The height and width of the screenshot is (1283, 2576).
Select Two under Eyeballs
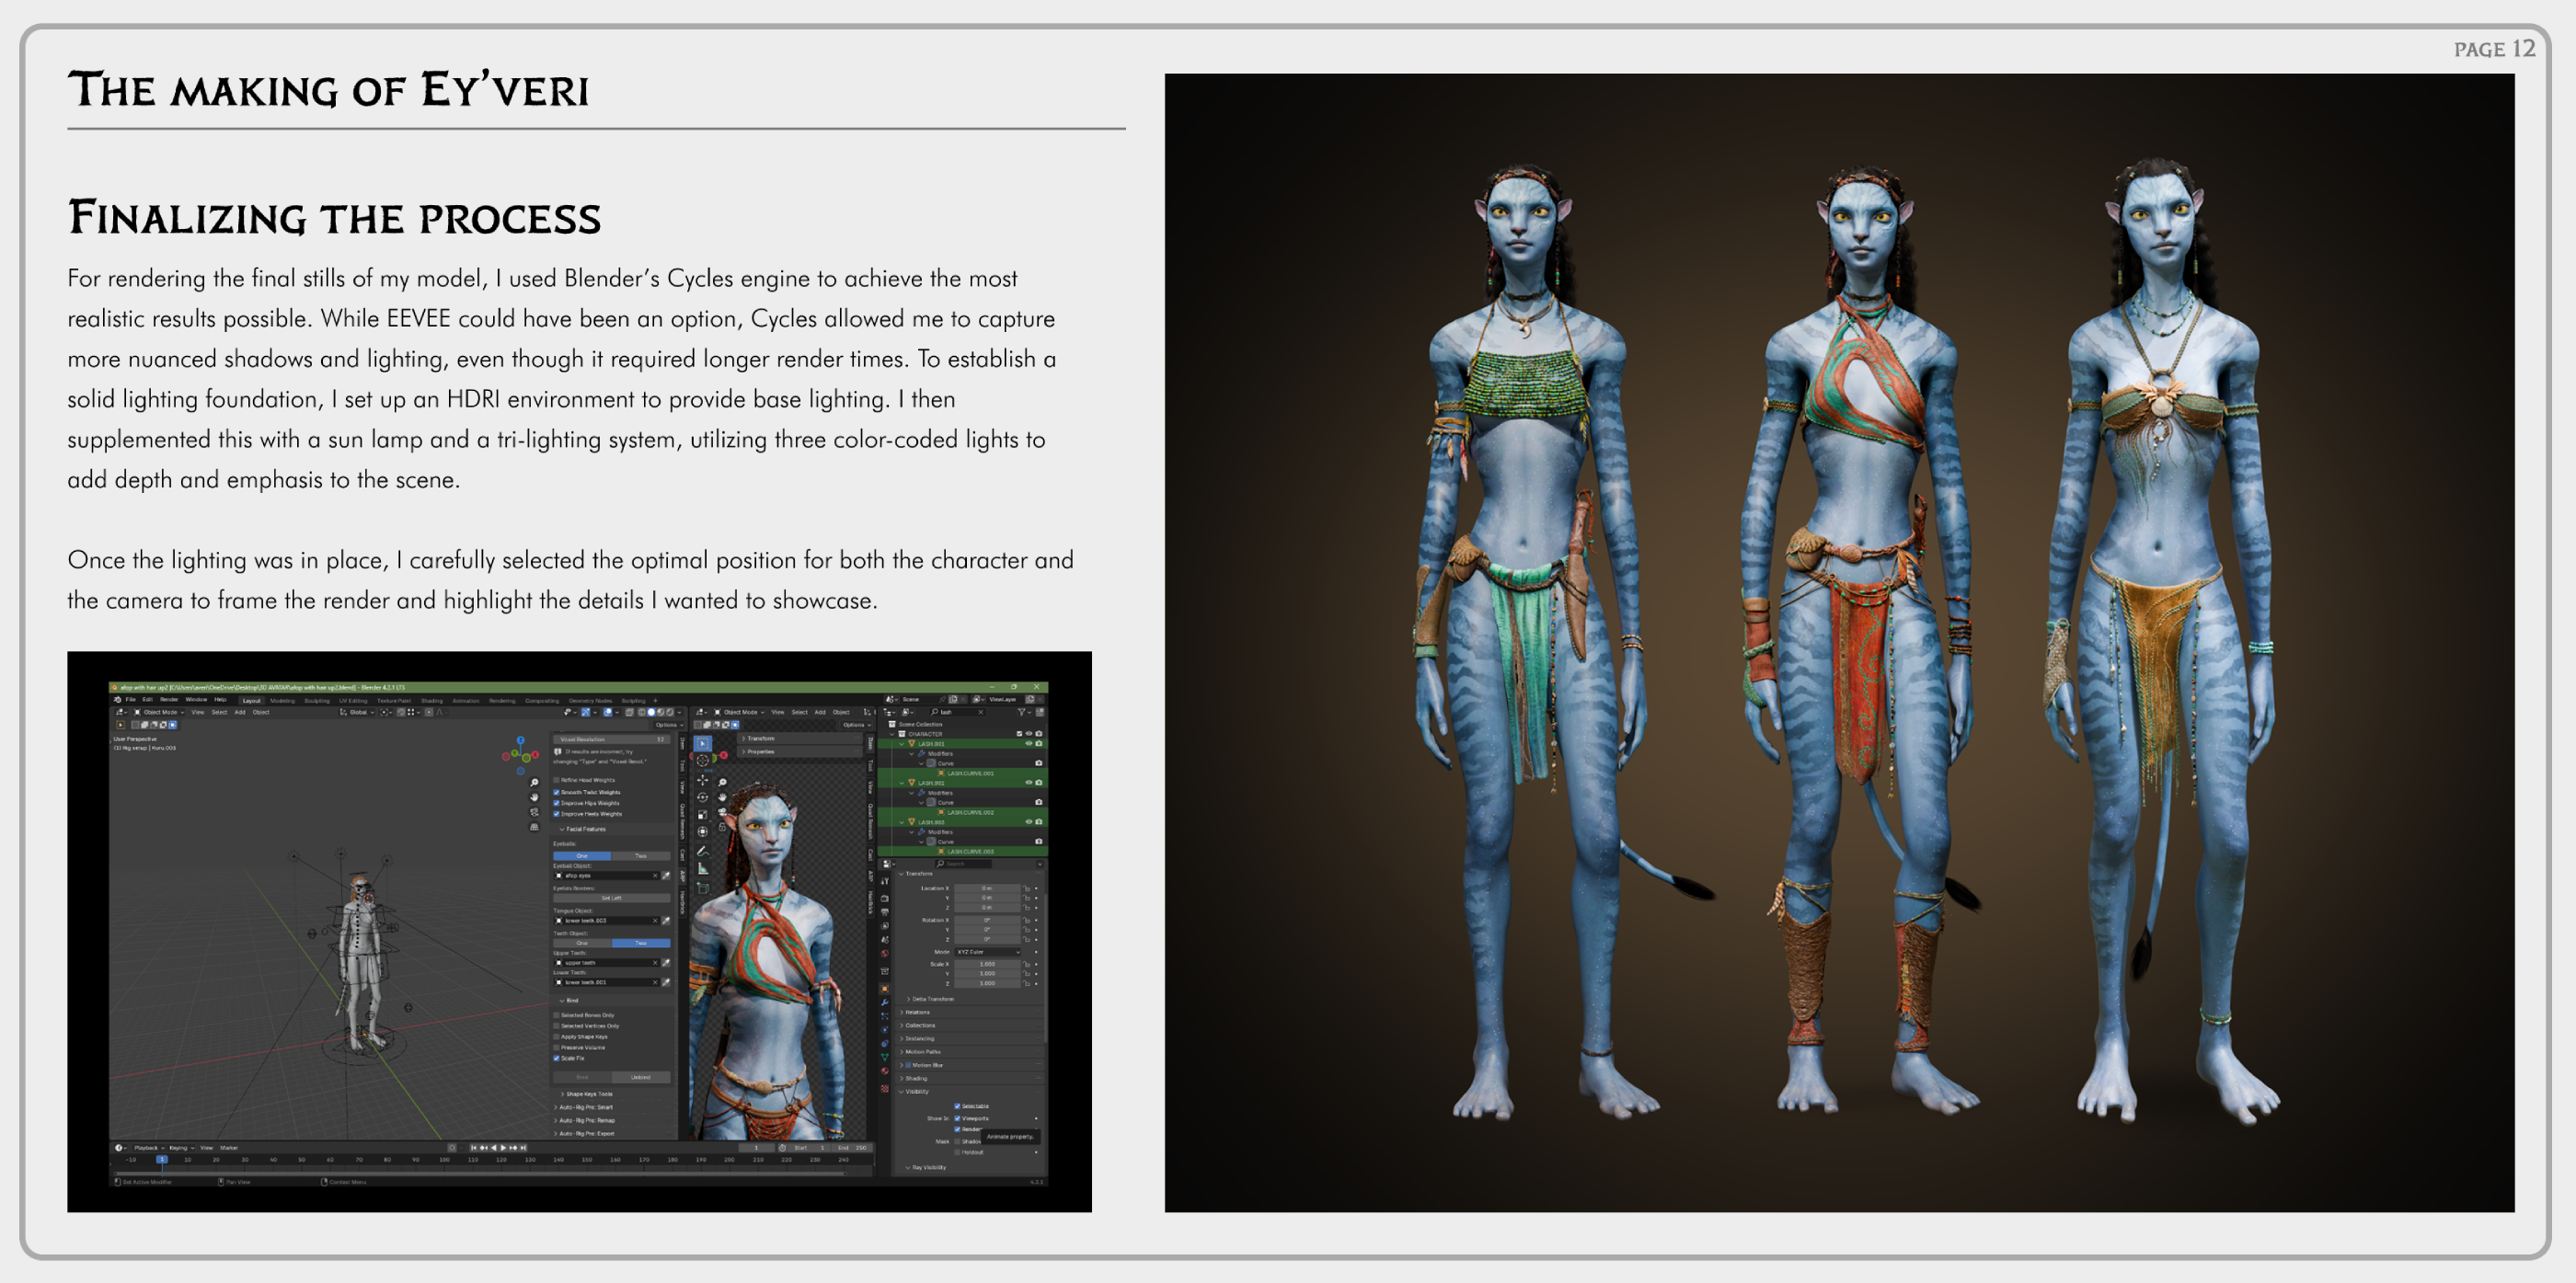pos(642,856)
